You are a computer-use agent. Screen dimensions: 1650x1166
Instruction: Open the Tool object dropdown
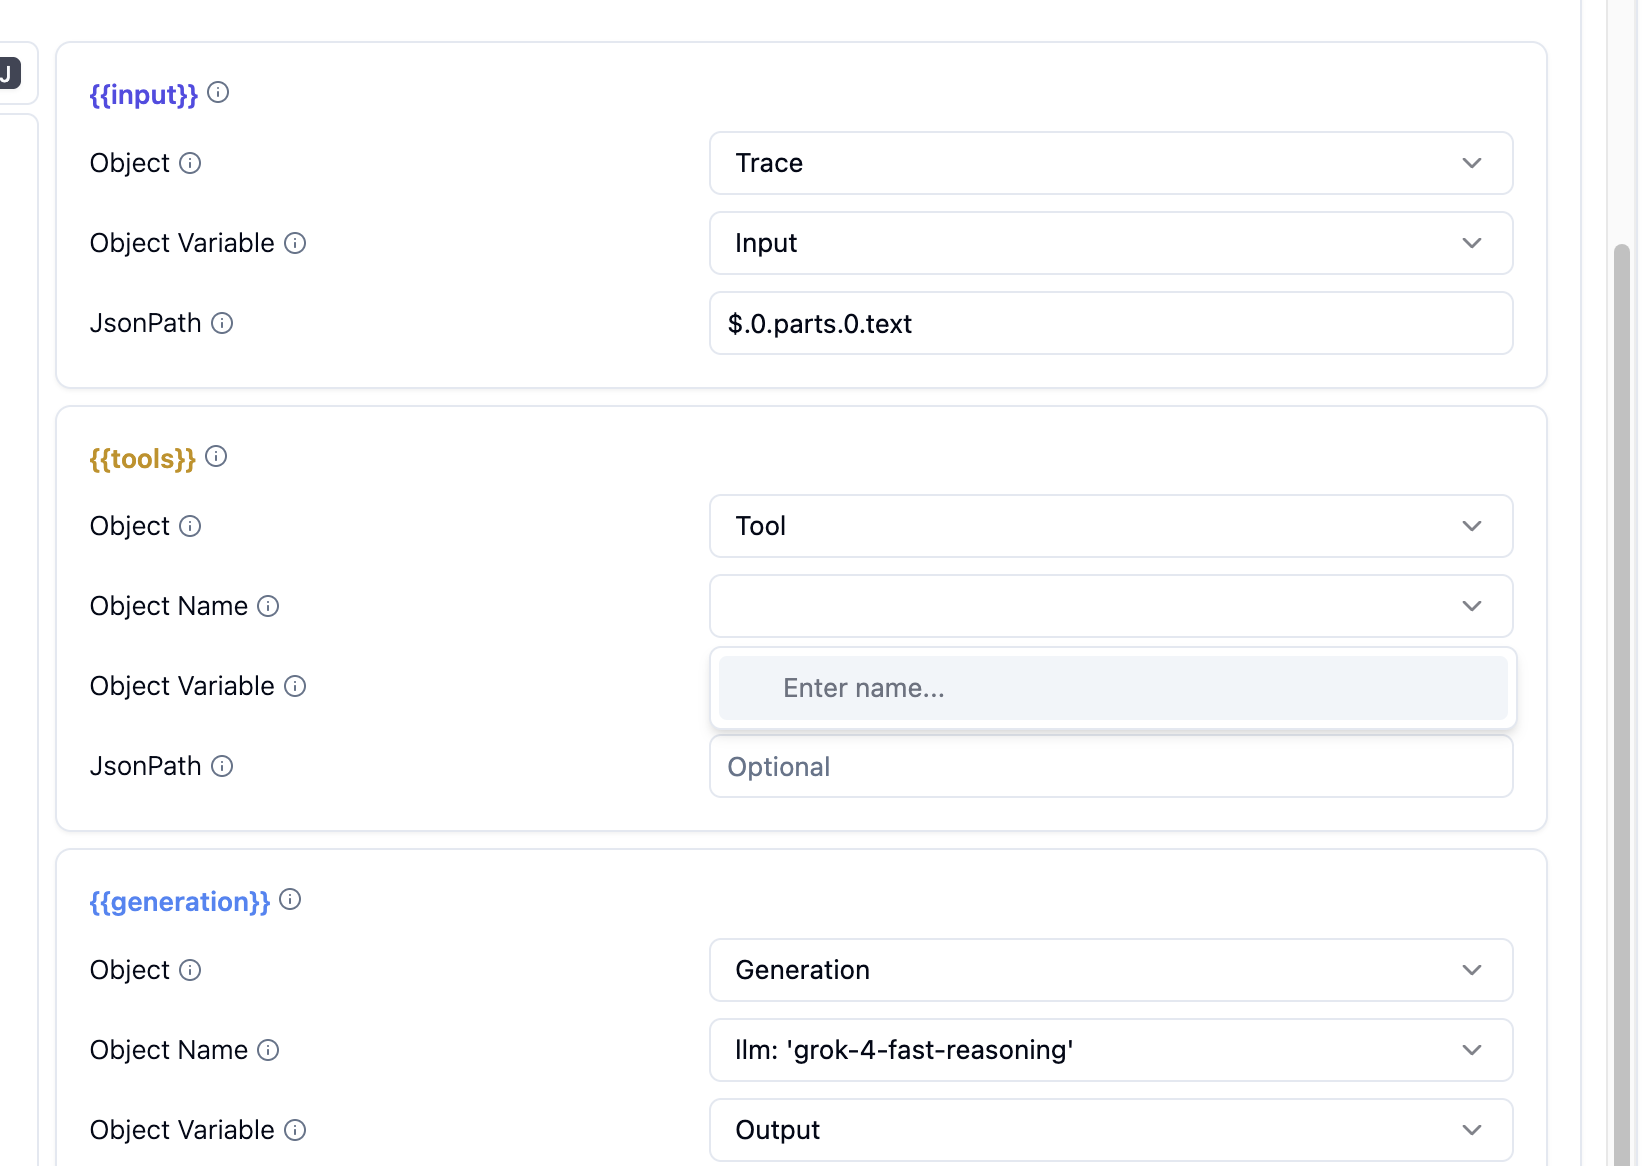[x=1110, y=526]
